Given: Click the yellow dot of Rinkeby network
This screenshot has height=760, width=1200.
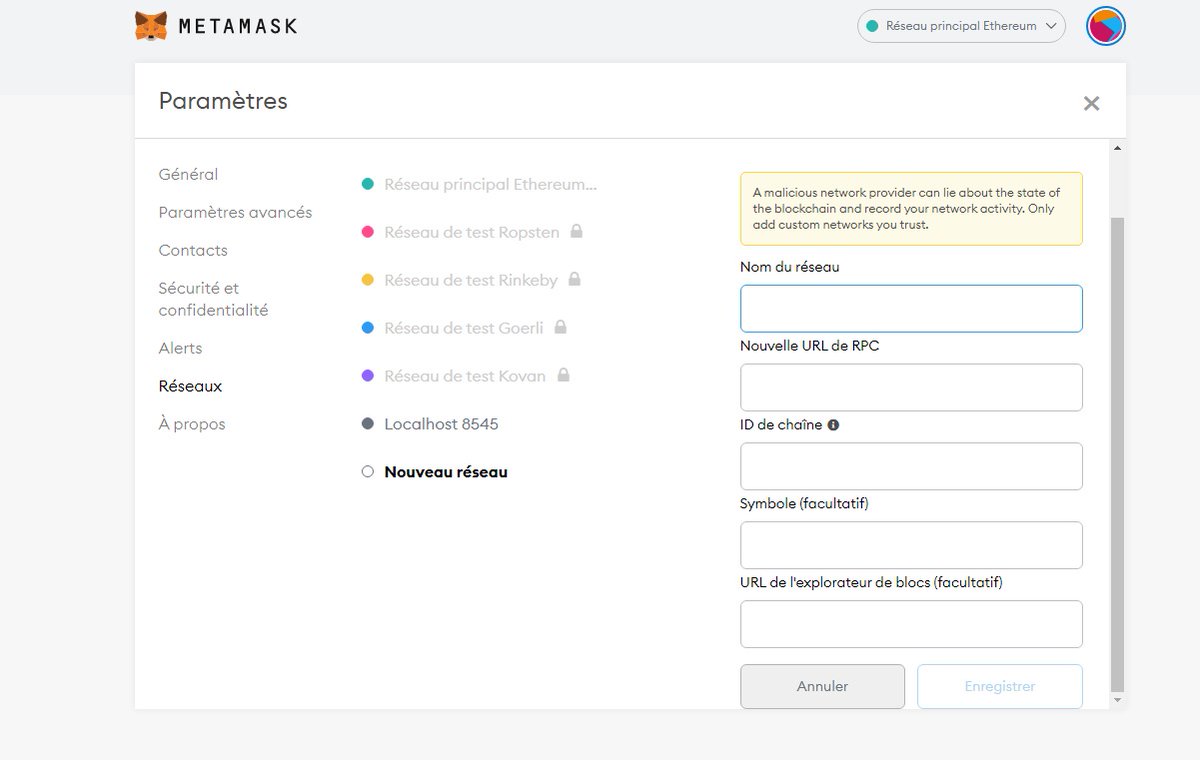Looking at the screenshot, I should 367,280.
